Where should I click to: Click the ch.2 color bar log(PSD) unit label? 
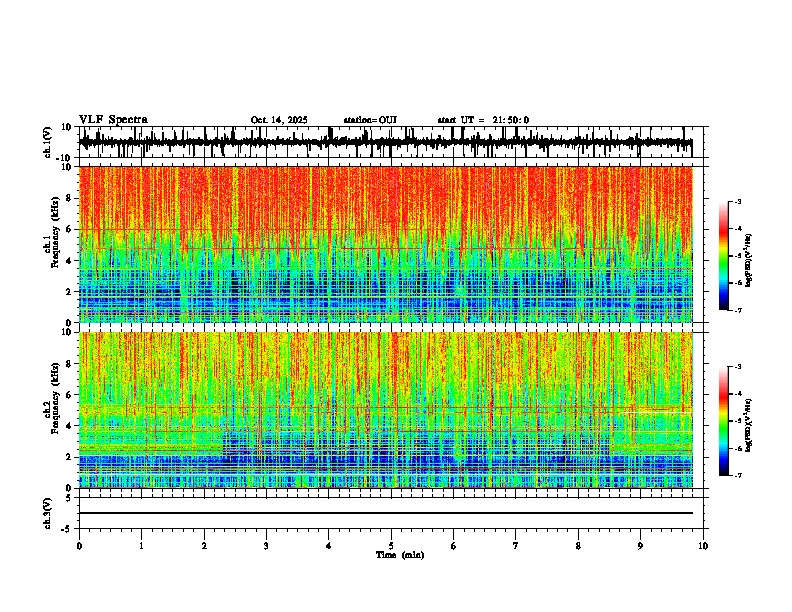tap(749, 425)
